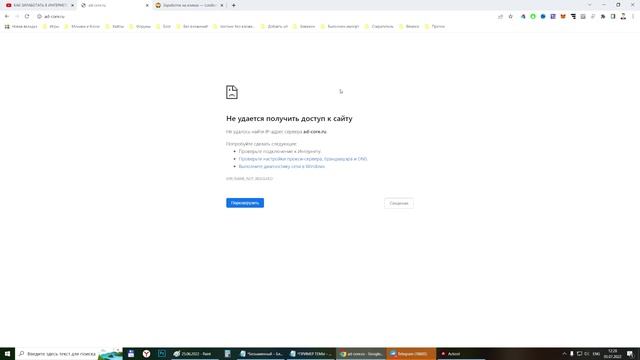Go back to the previous page

7,16
